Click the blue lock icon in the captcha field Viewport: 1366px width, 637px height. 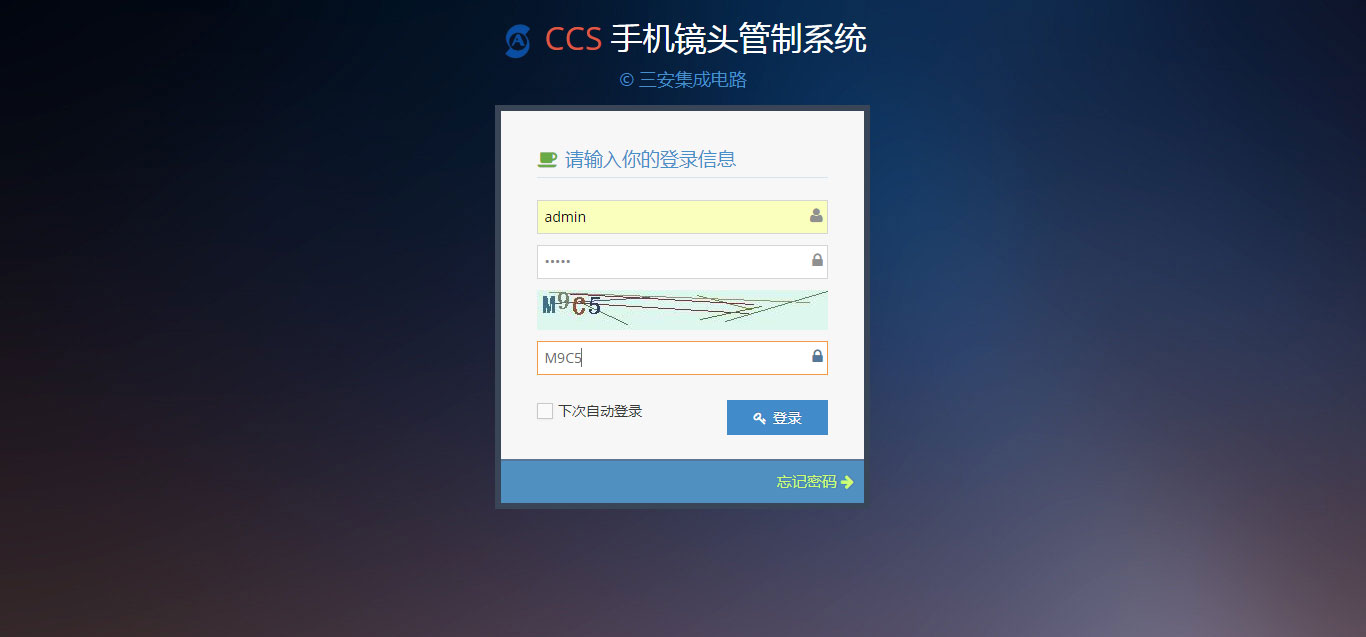(817, 356)
